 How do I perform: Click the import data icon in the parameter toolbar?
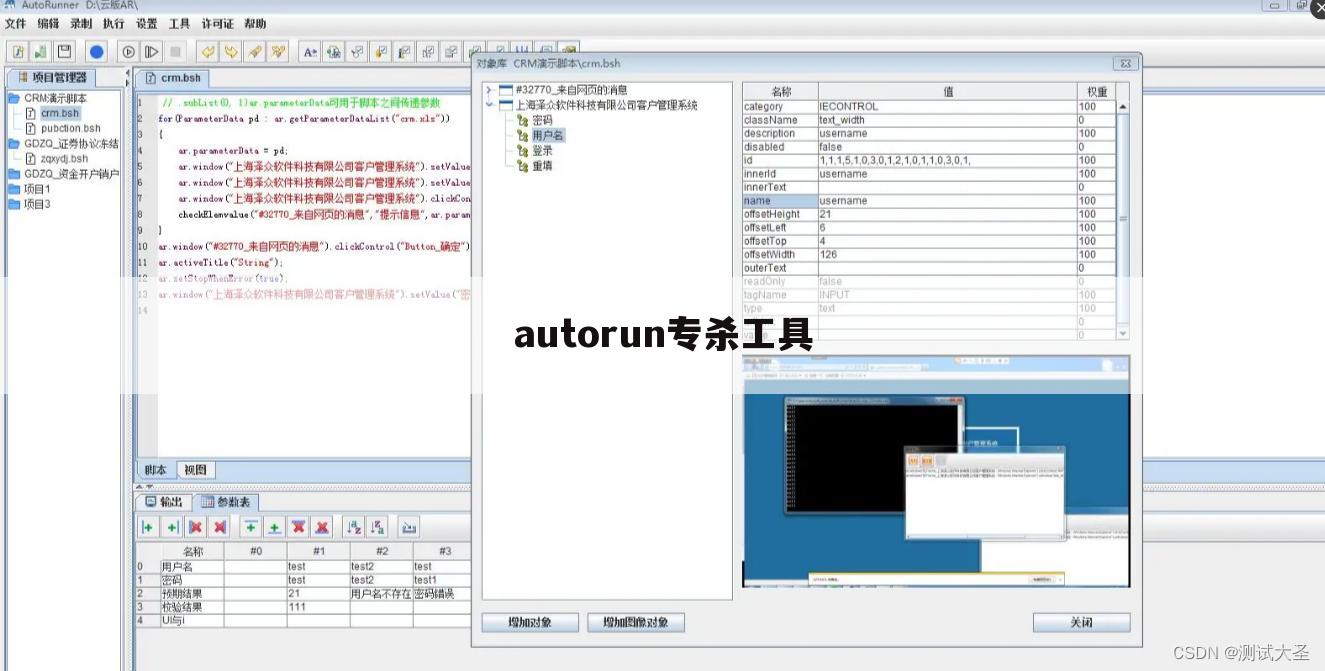pos(409,527)
